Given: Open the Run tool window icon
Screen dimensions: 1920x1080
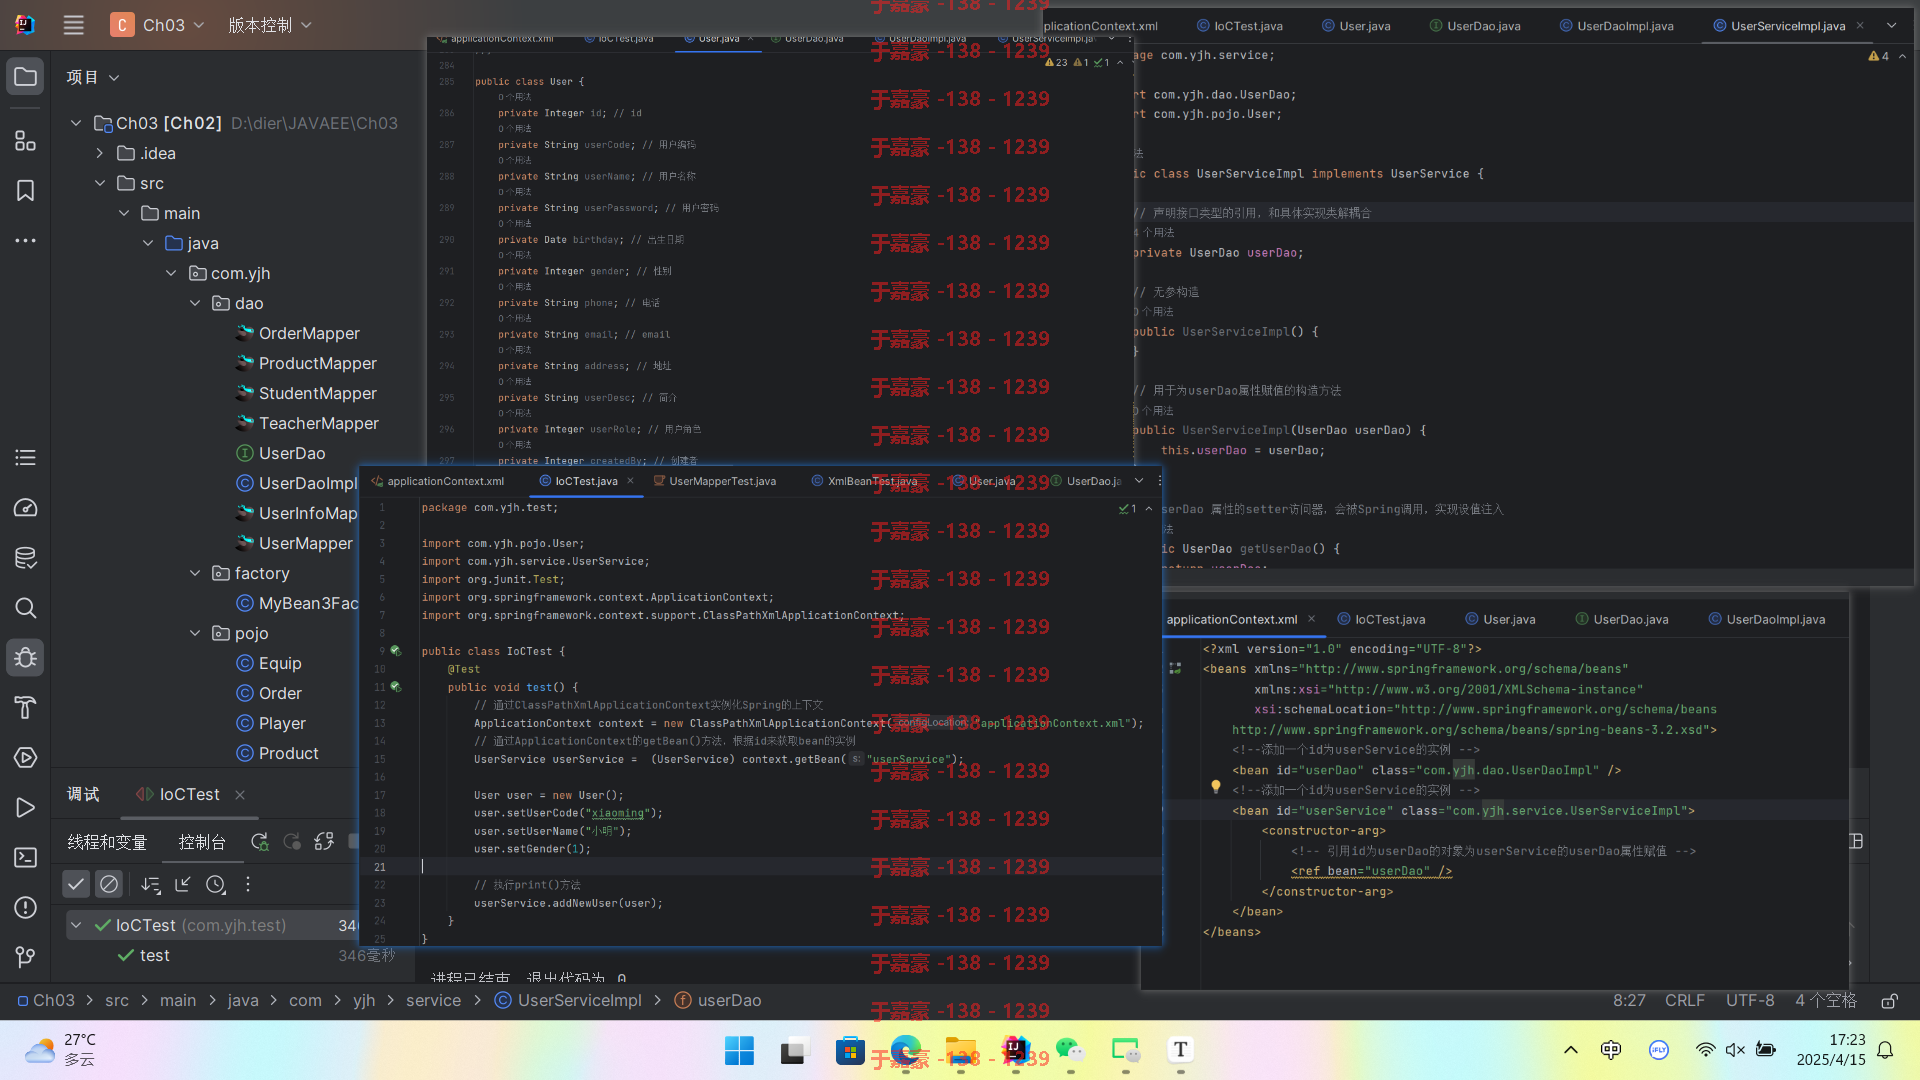Looking at the screenshot, I should point(25,808).
